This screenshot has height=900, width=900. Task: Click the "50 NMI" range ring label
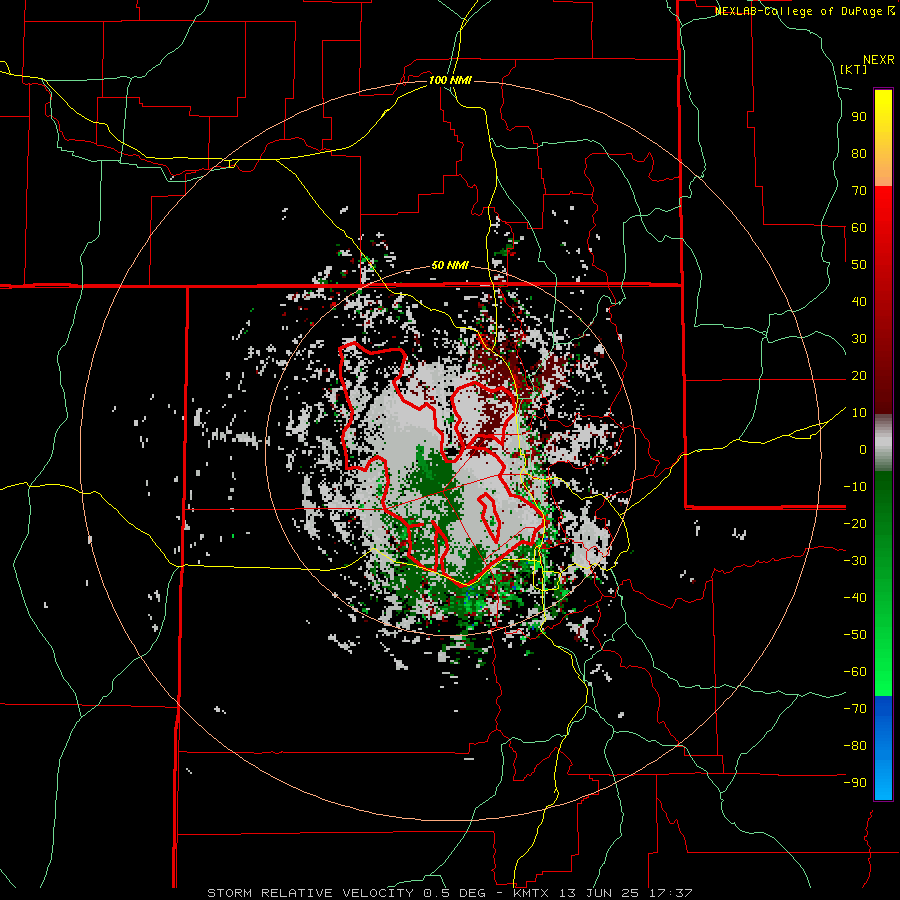[450, 265]
